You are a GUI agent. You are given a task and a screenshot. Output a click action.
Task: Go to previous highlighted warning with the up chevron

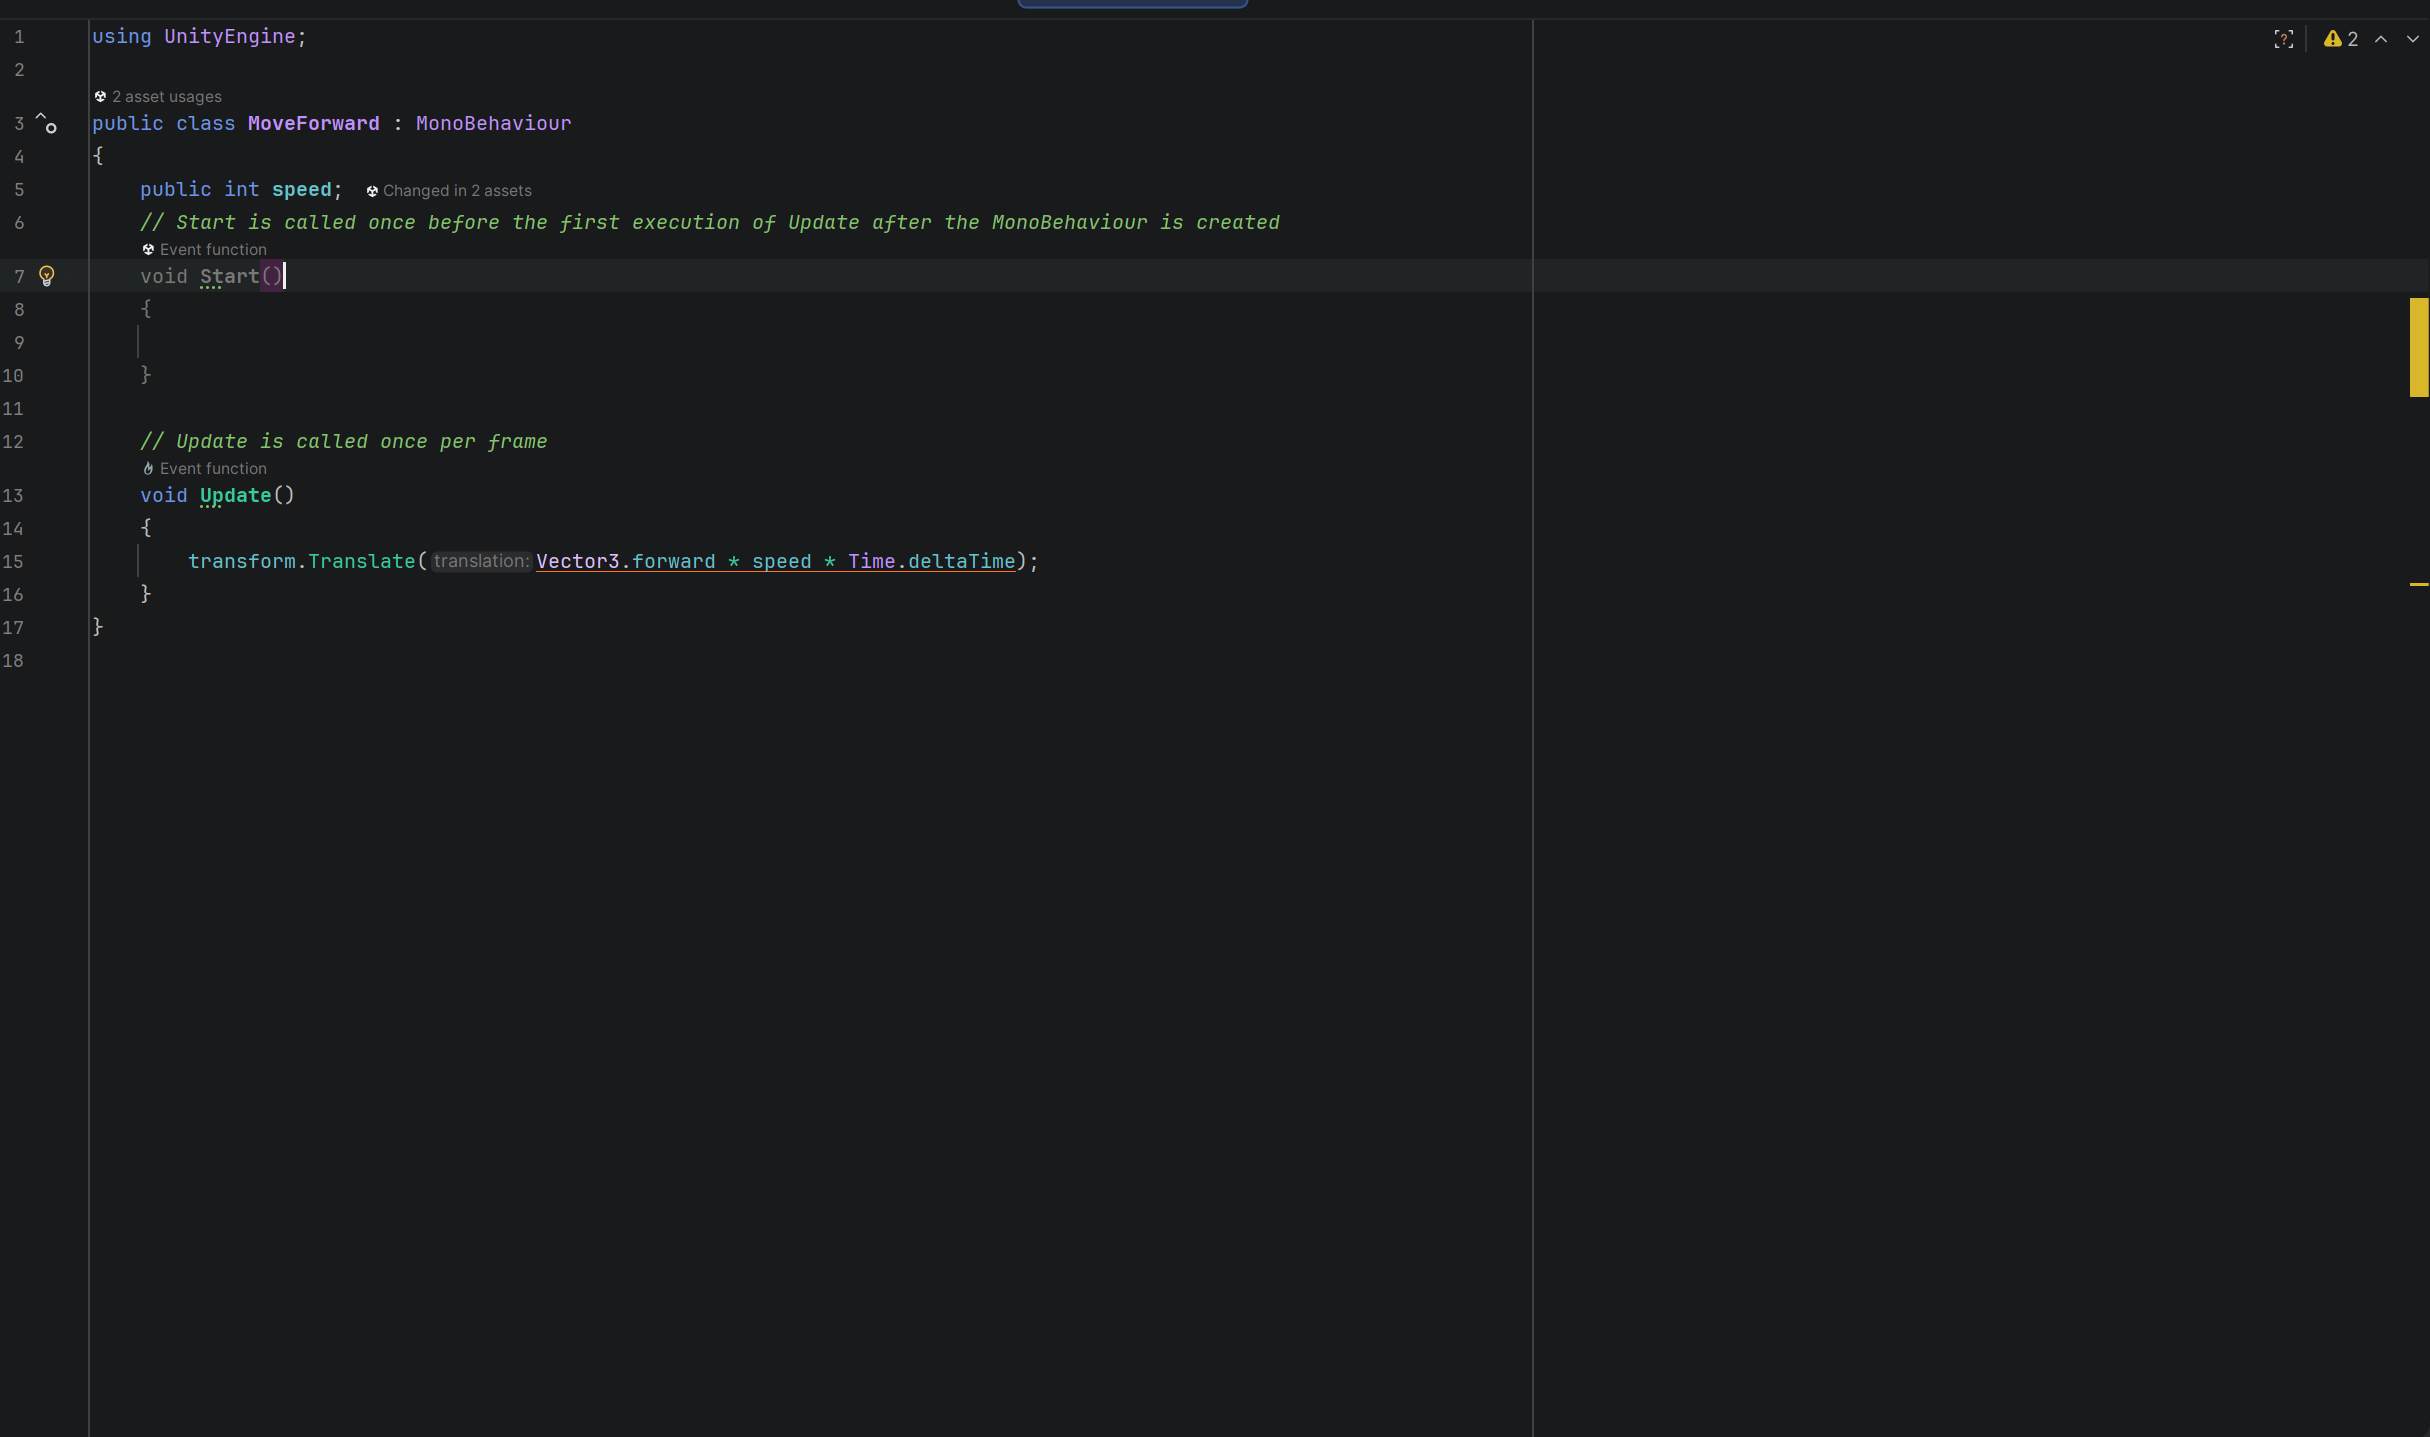[x=2381, y=39]
